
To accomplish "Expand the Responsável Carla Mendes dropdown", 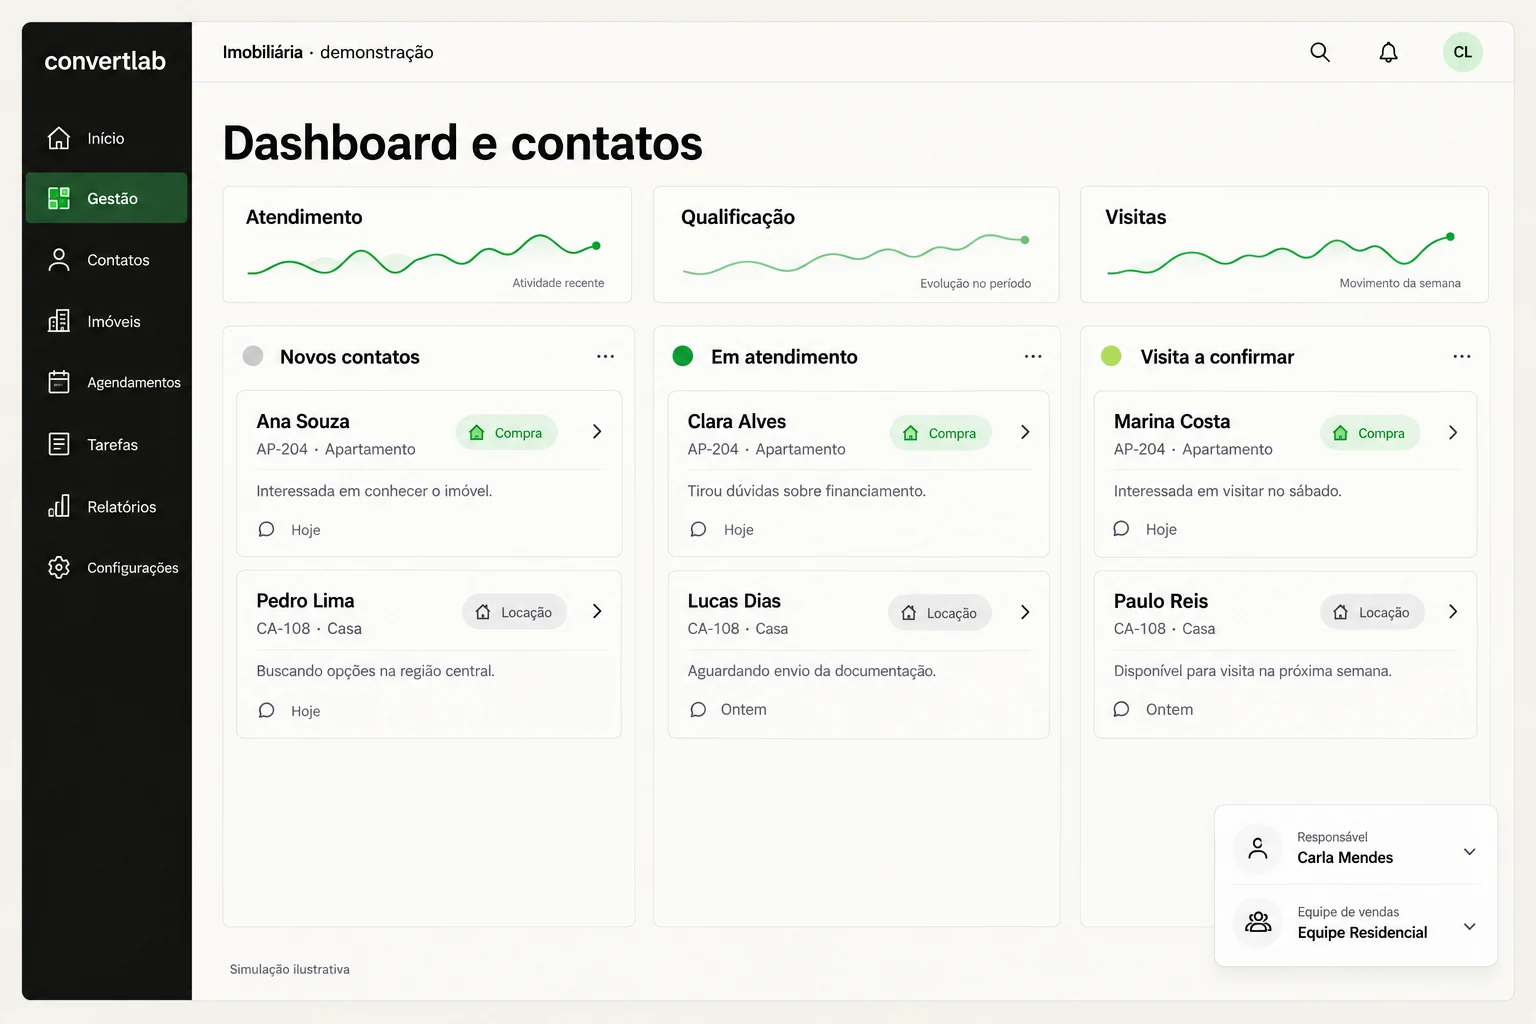I will coord(1469,852).
